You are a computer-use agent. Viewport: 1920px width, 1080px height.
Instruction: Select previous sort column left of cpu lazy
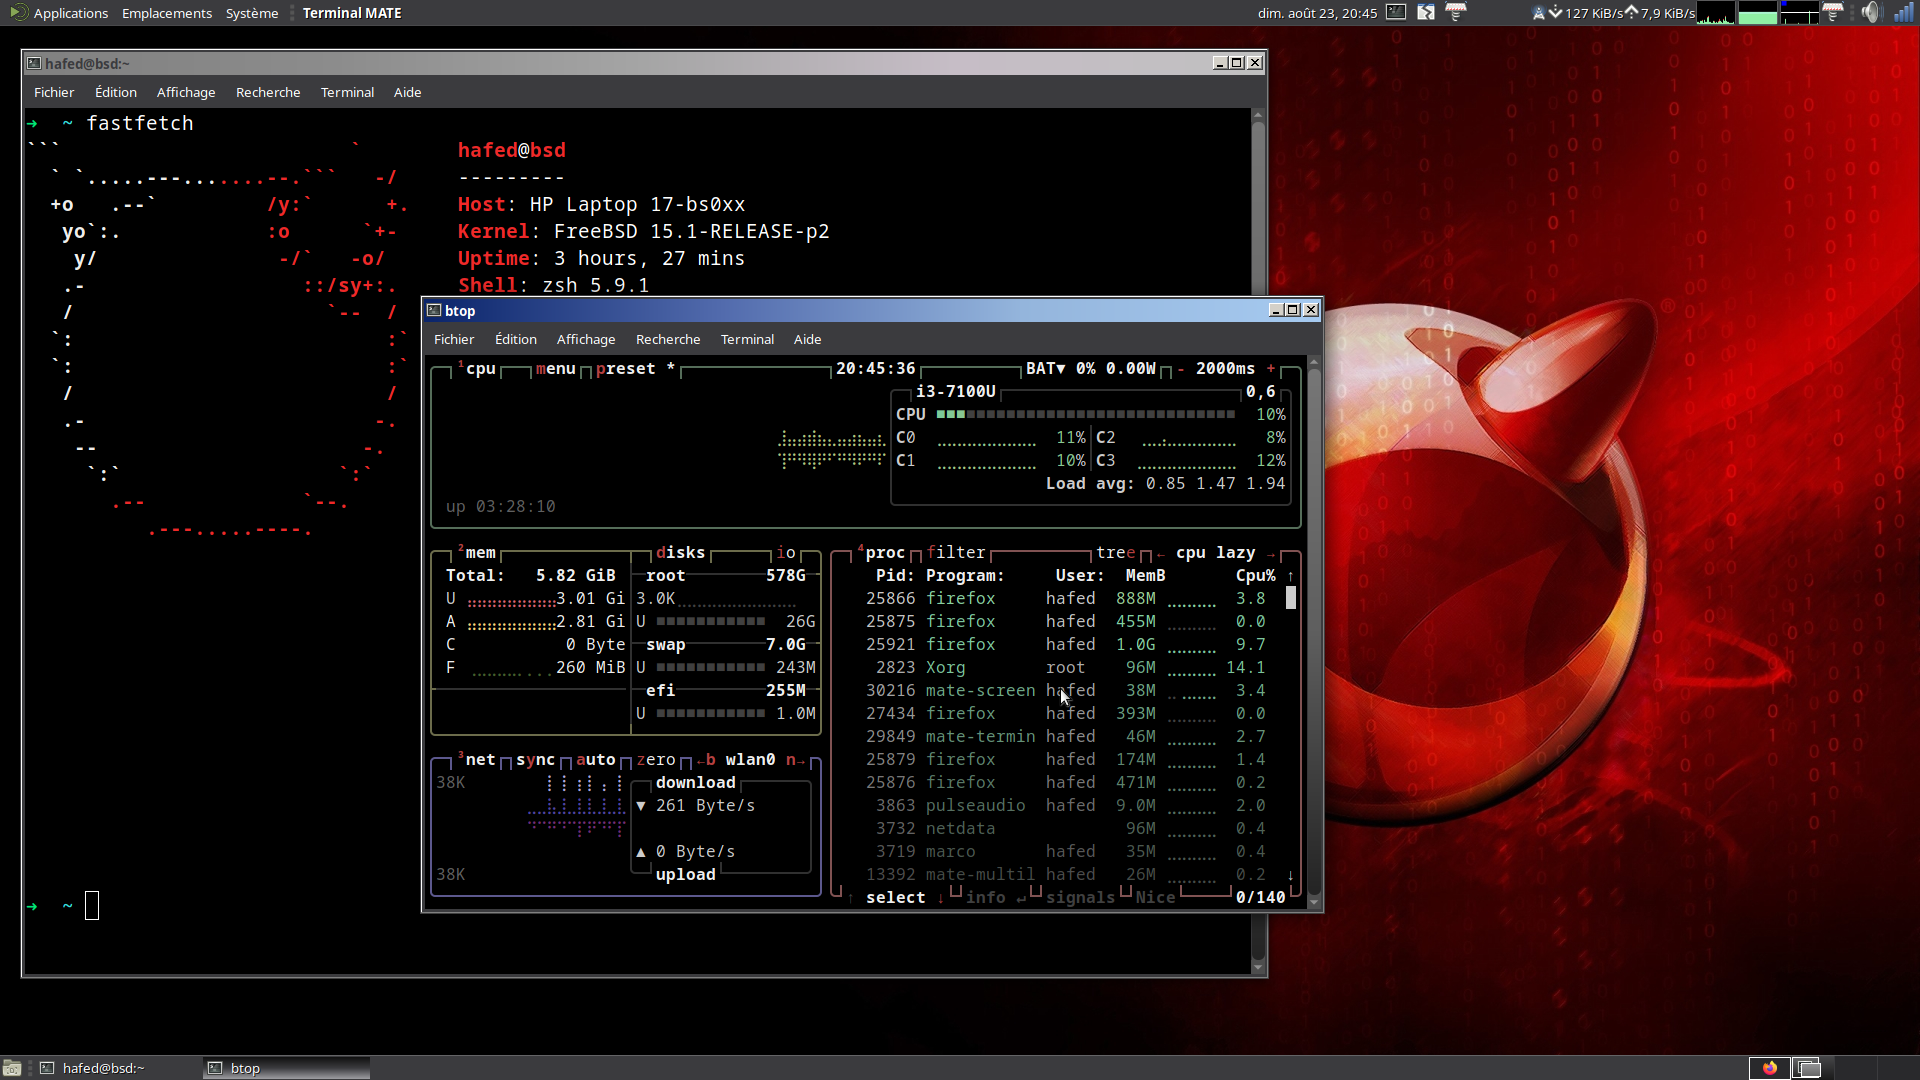coord(1161,553)
